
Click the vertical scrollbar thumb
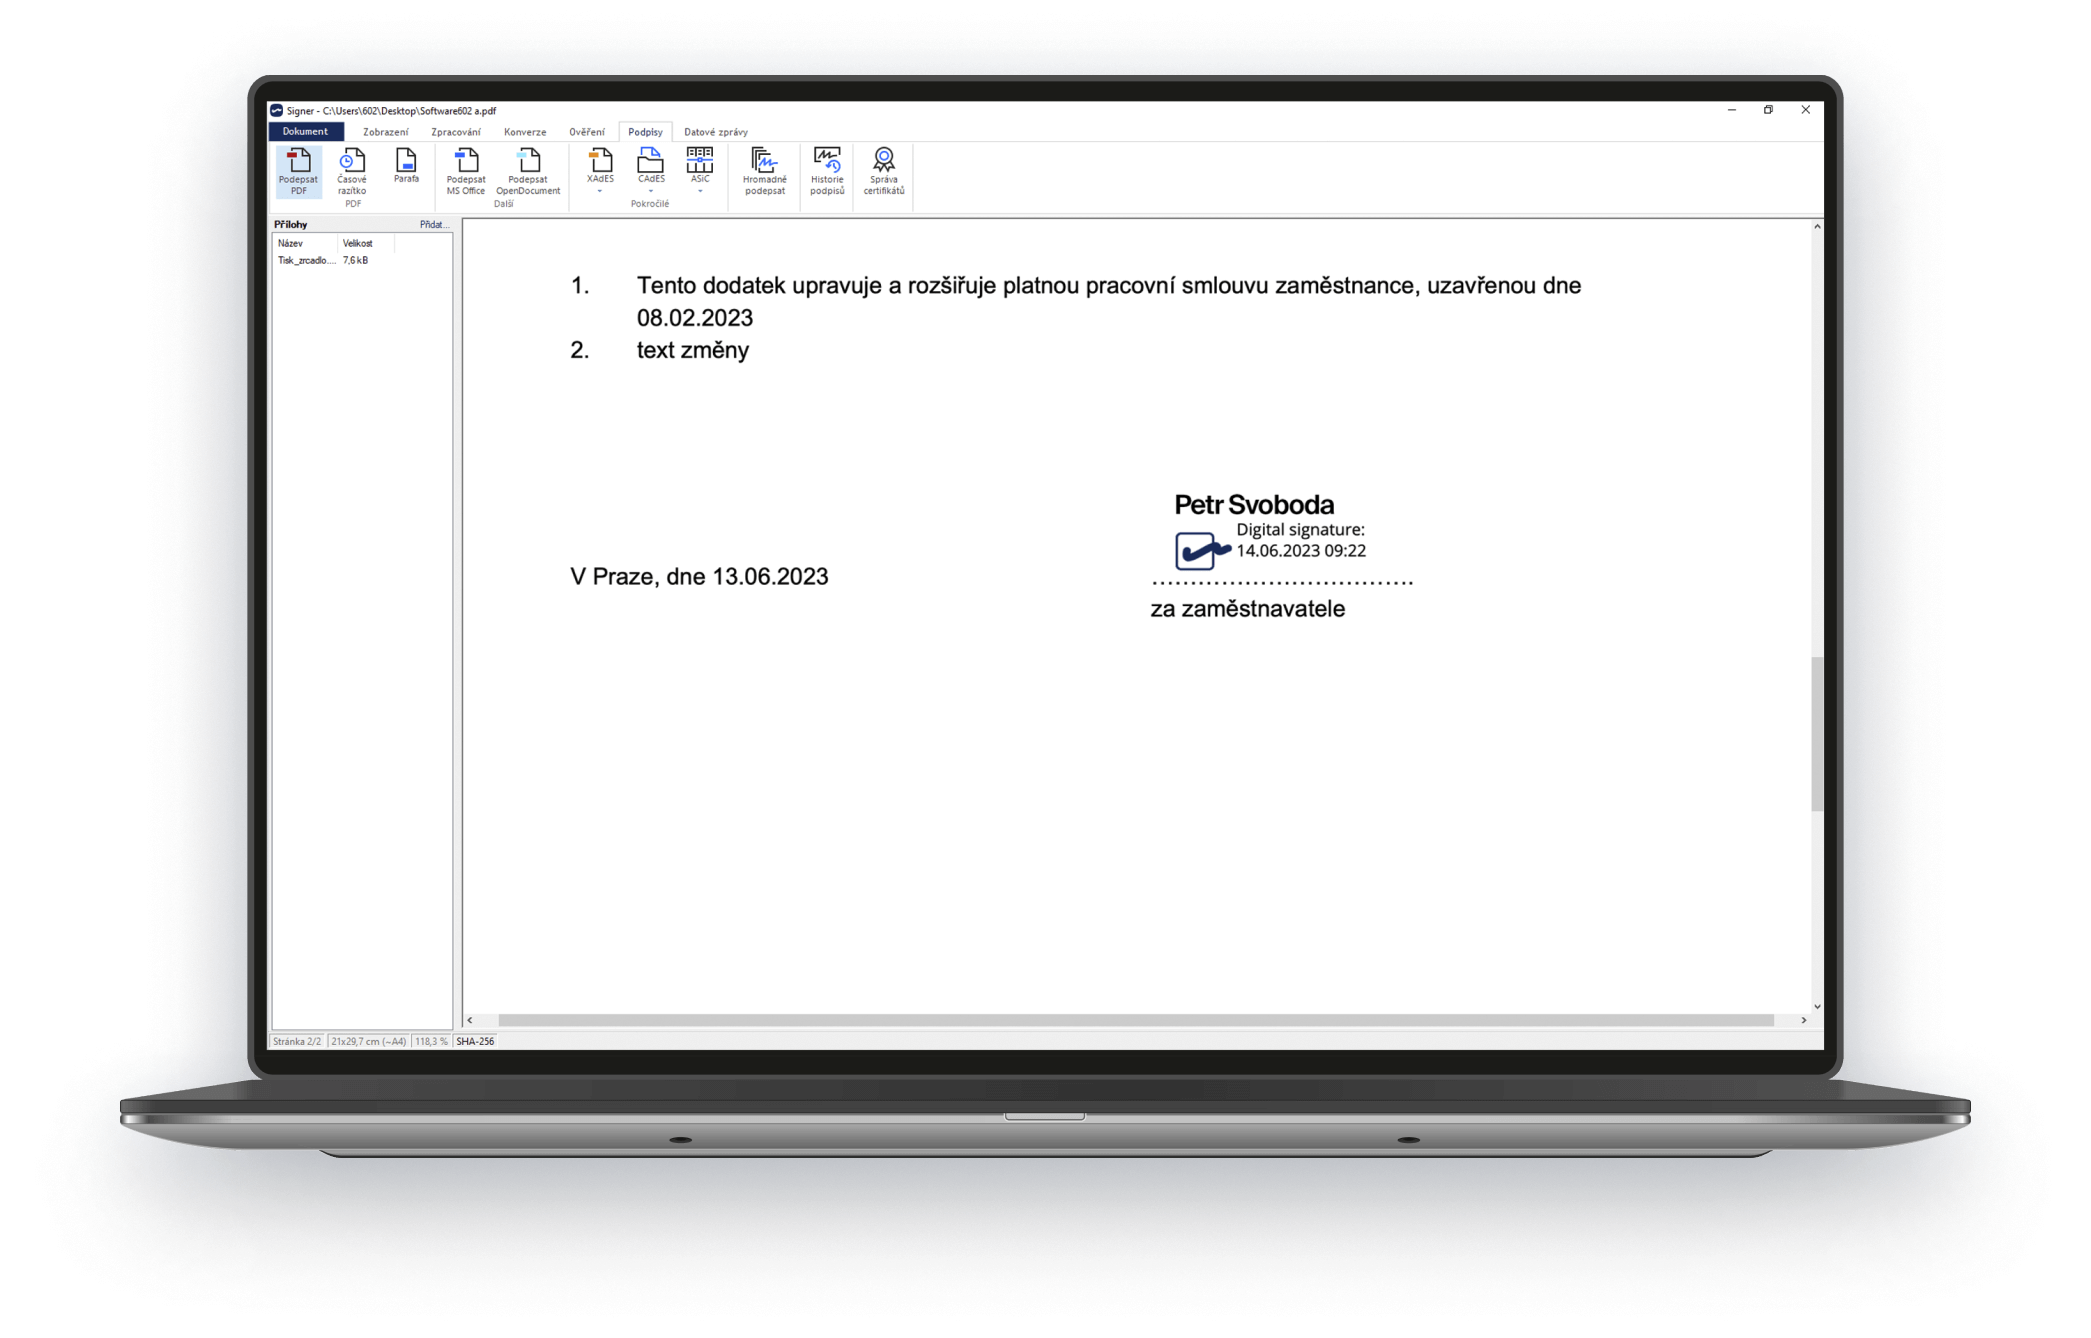[x=1817, y=733]
